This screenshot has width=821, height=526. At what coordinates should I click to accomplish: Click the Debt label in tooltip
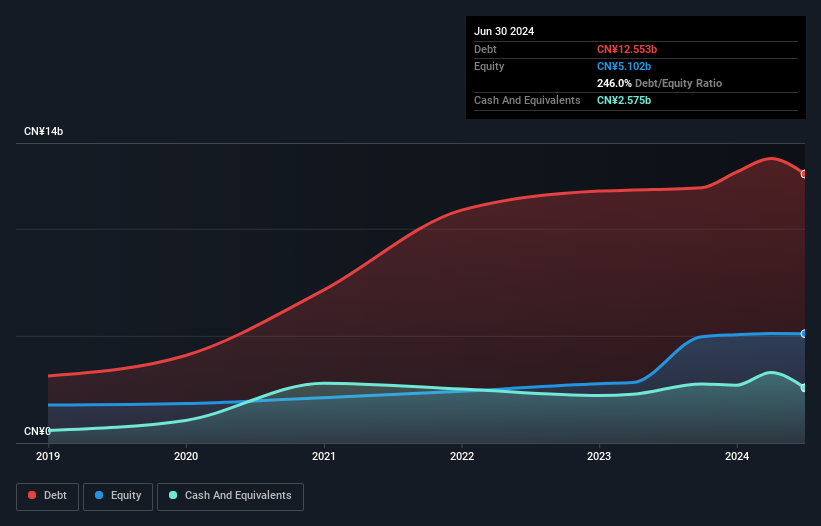485,49
